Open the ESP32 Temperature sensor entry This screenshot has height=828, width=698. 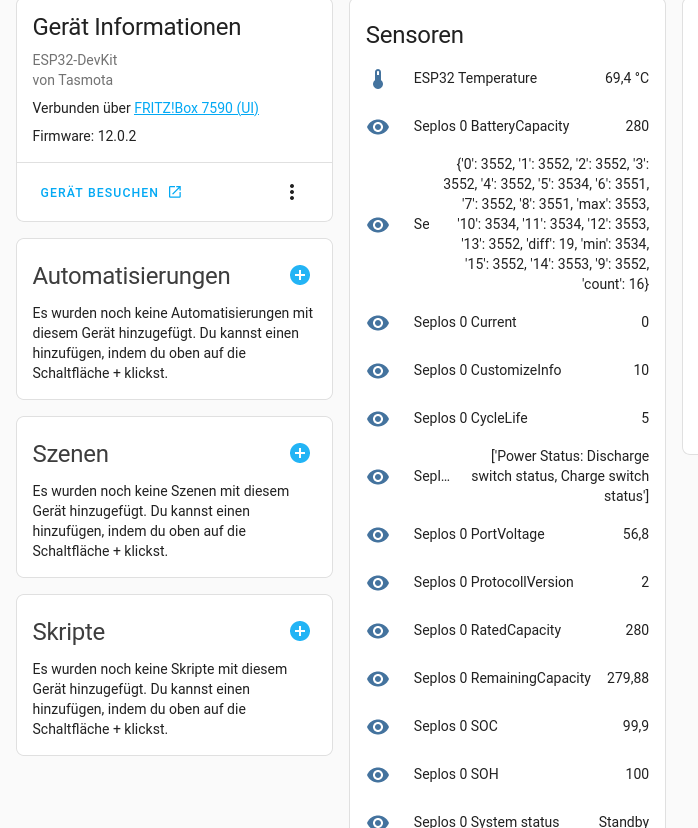[507, 79]
